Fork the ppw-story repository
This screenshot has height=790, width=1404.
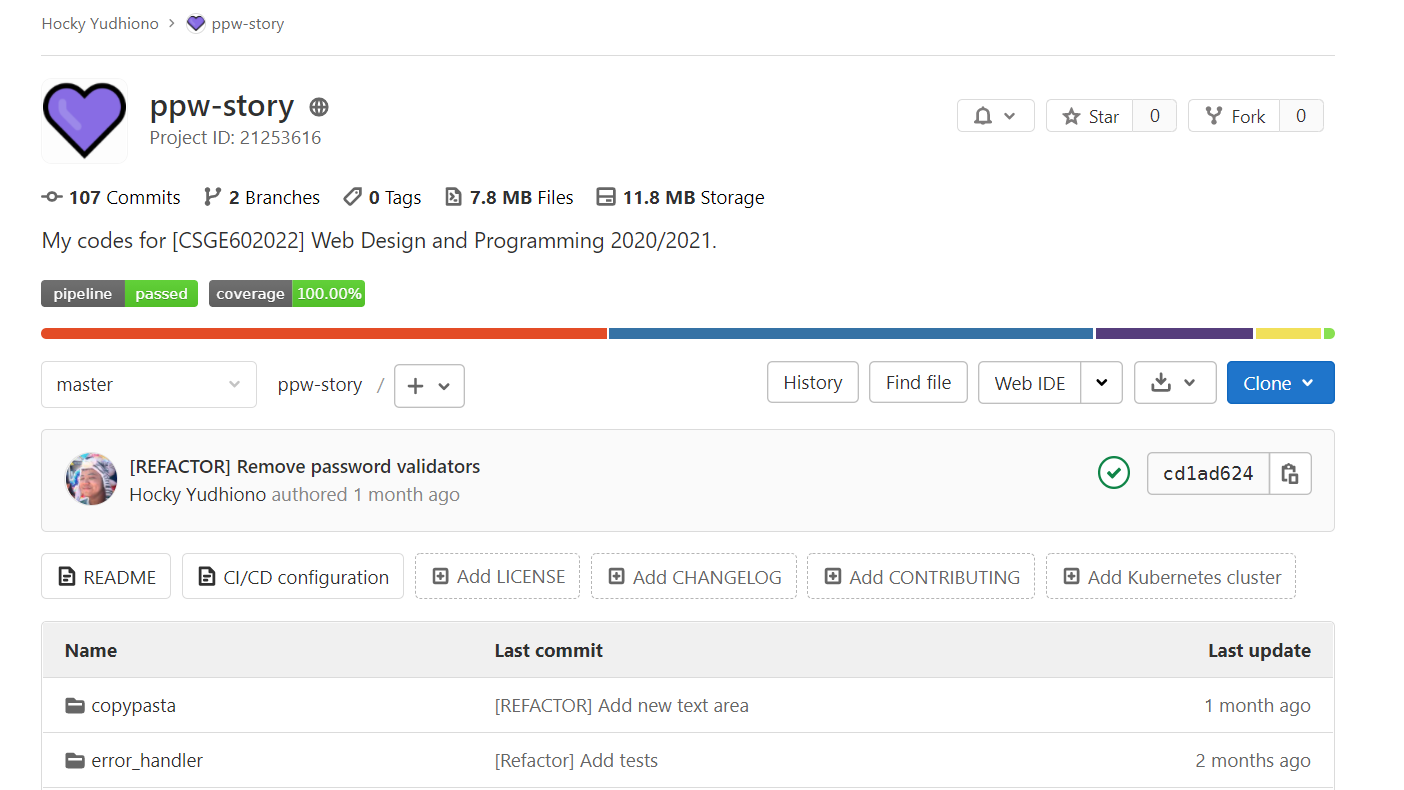click(x=1235, y=116)
